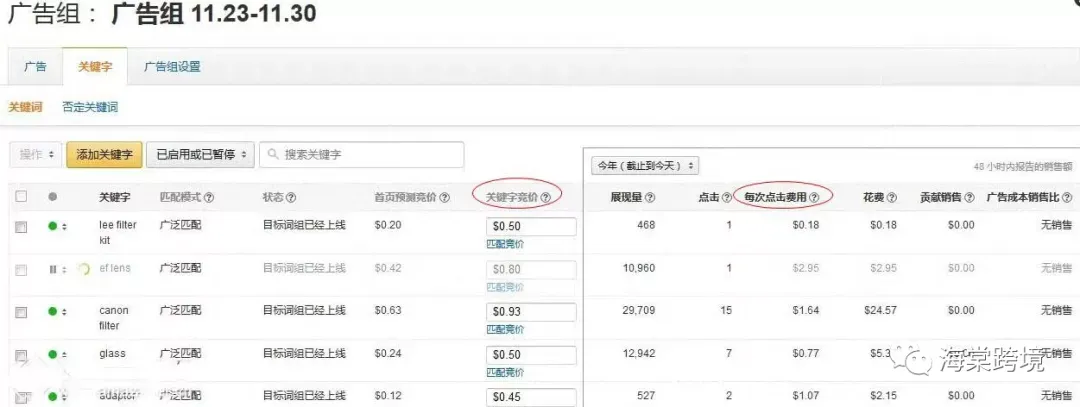The width and height of the screenshot is (1080, 407).
Task: Open the 操作 actions dropdown
Action: [36, 155]
